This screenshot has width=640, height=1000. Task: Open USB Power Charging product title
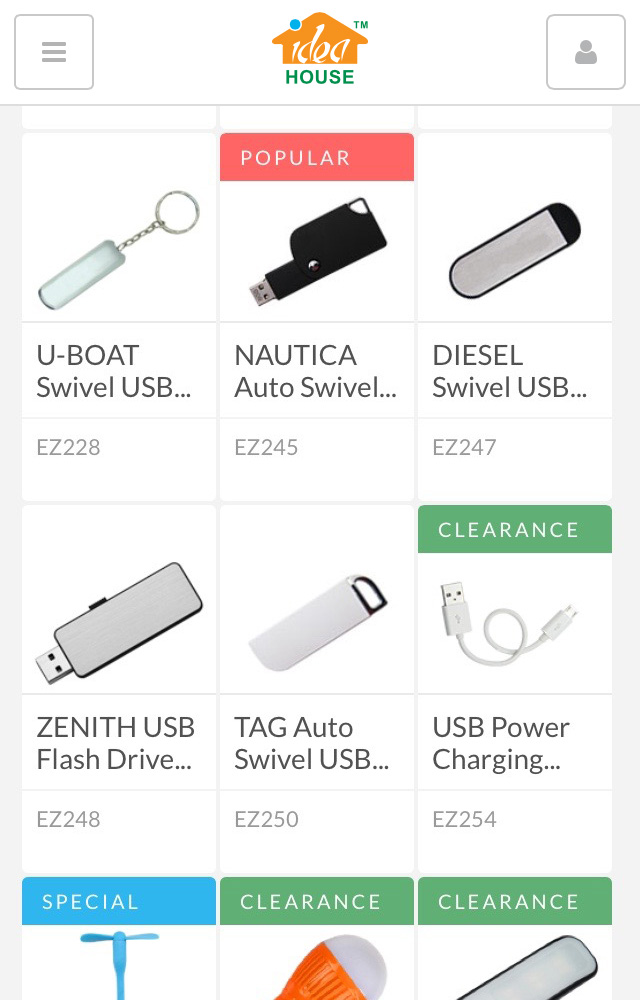(501, 743)
